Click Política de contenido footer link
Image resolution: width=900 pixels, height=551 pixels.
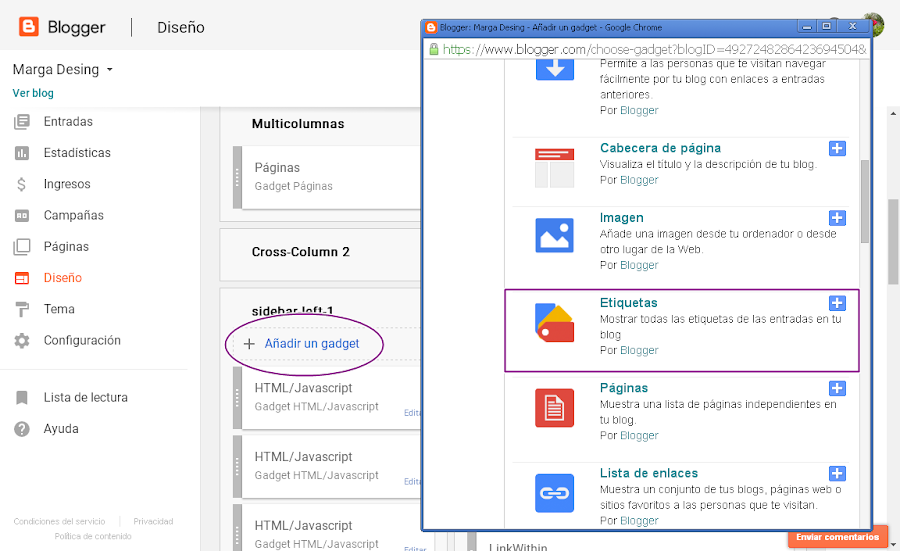(93, 537)
